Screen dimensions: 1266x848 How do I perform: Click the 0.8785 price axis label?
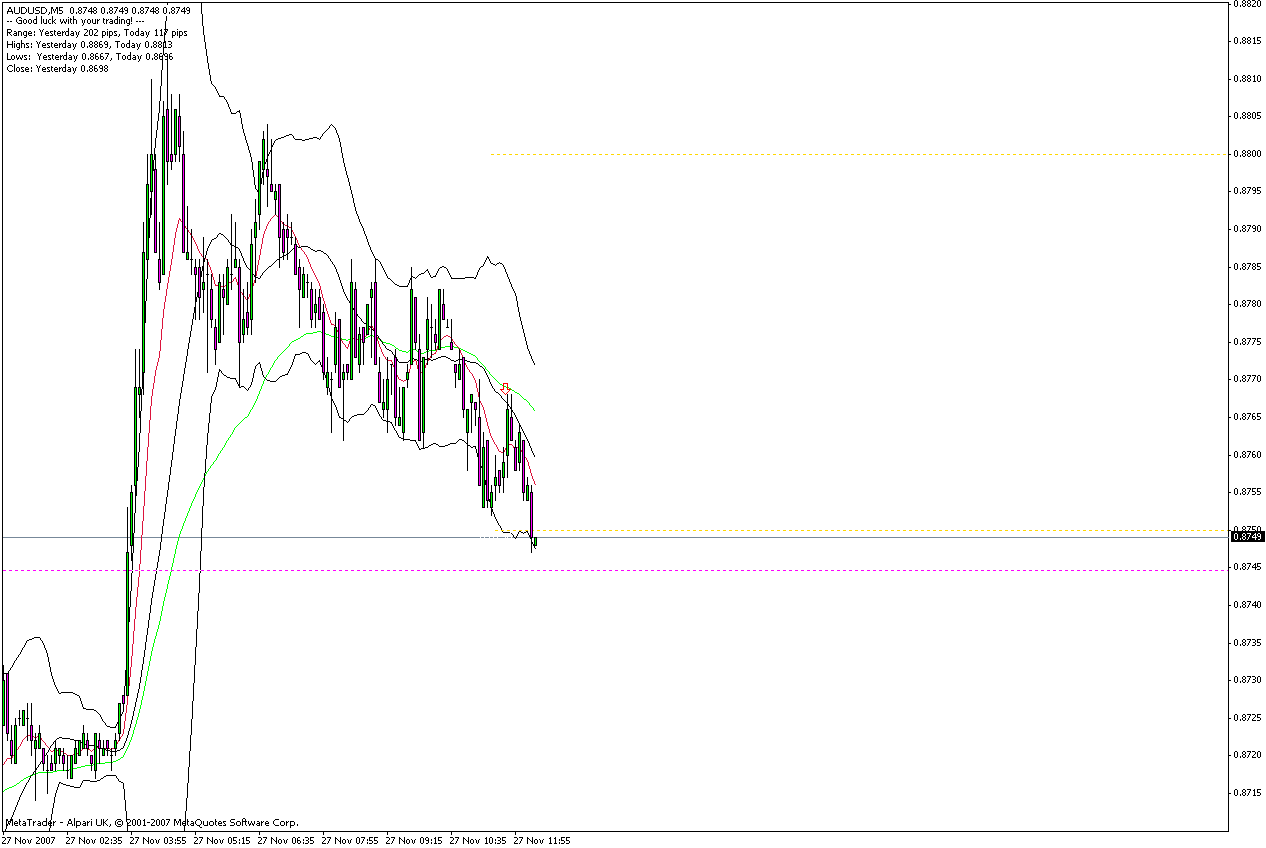1247,267
